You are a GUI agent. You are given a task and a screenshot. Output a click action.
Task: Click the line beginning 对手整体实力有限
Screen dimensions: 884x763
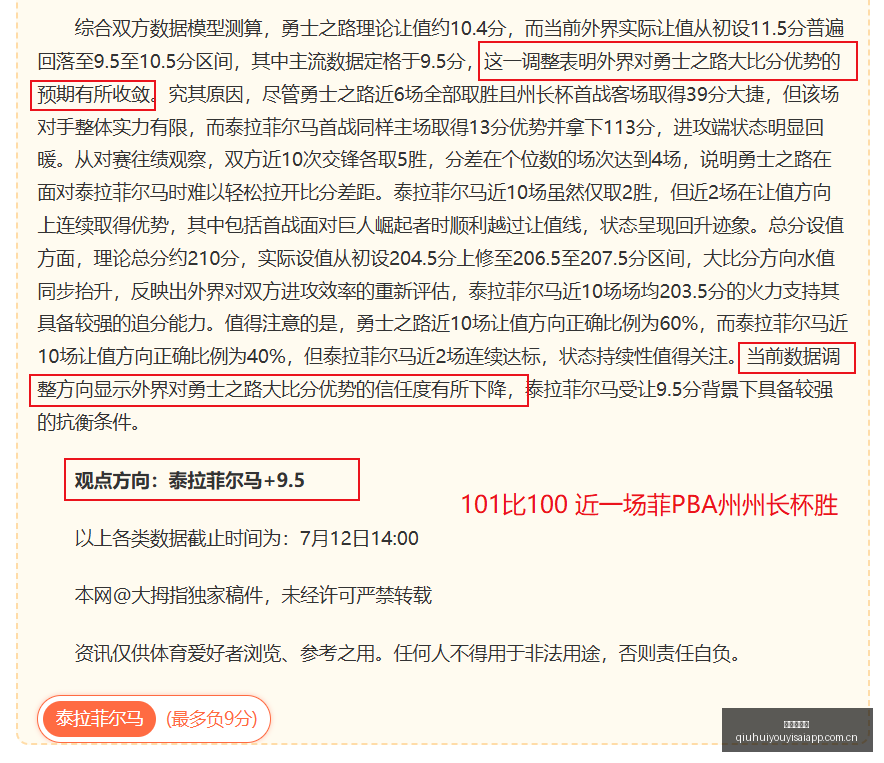click(x=431, y=127)
